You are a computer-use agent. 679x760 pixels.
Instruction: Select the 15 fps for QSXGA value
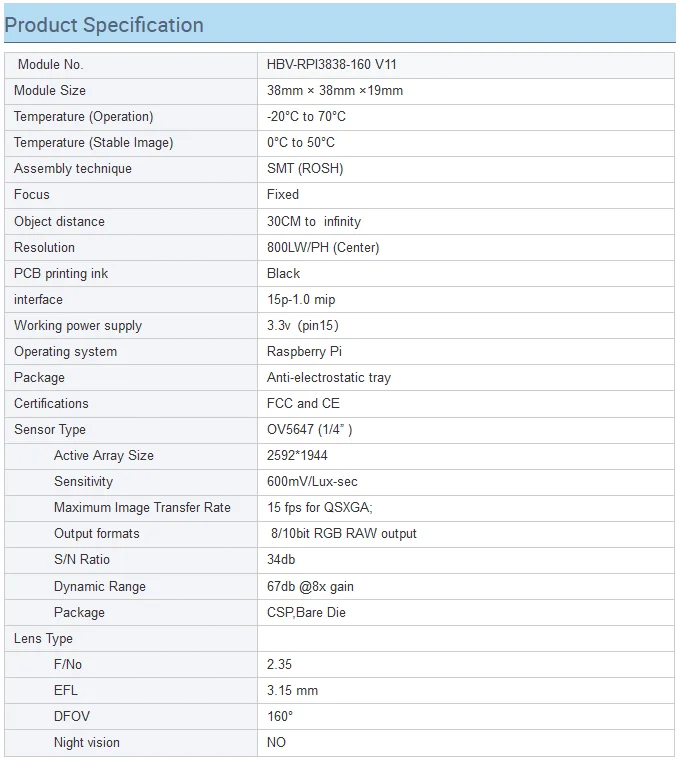[x=319, y=507]
